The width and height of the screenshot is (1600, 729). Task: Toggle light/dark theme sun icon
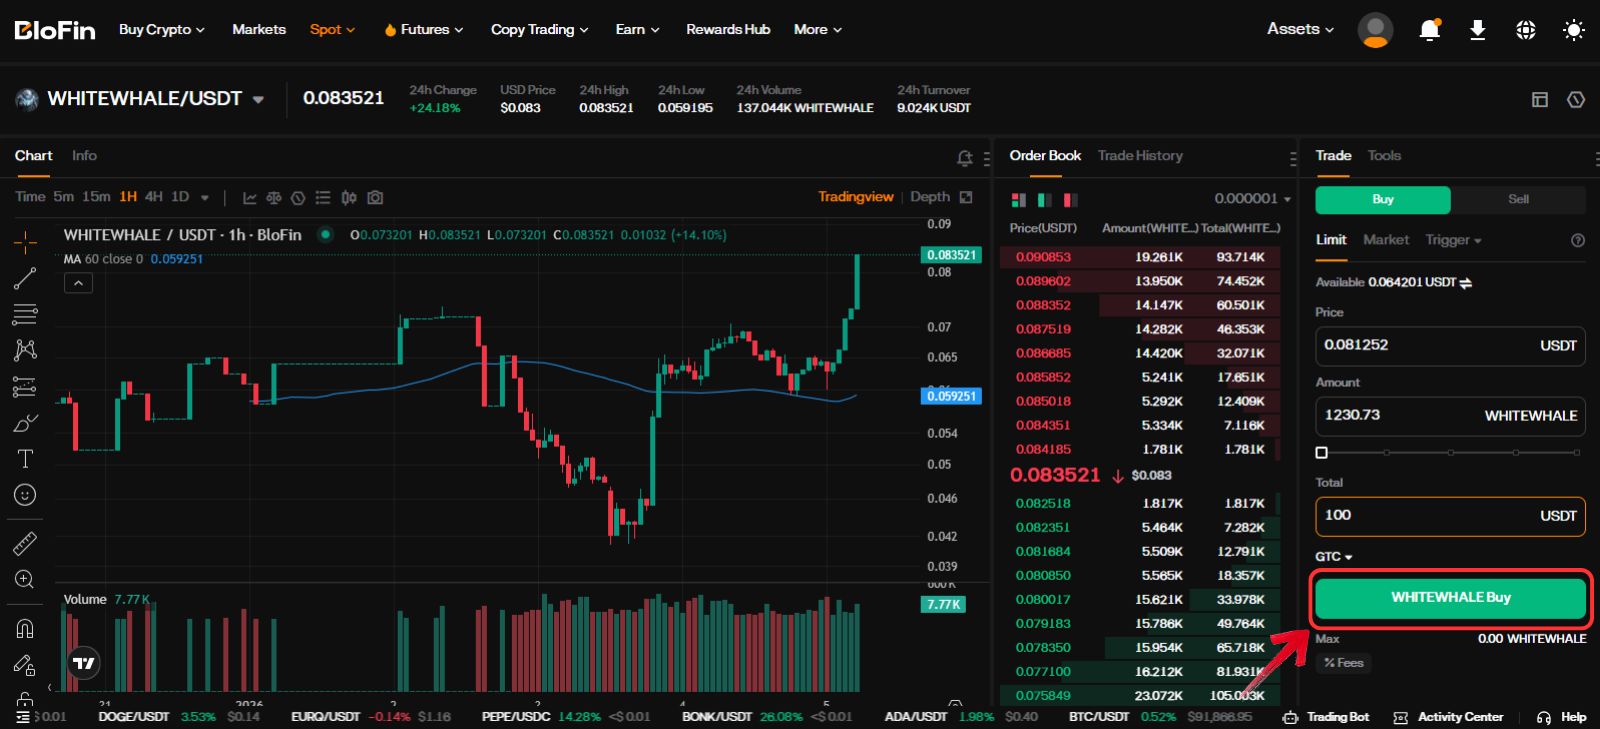[1573, 30]
